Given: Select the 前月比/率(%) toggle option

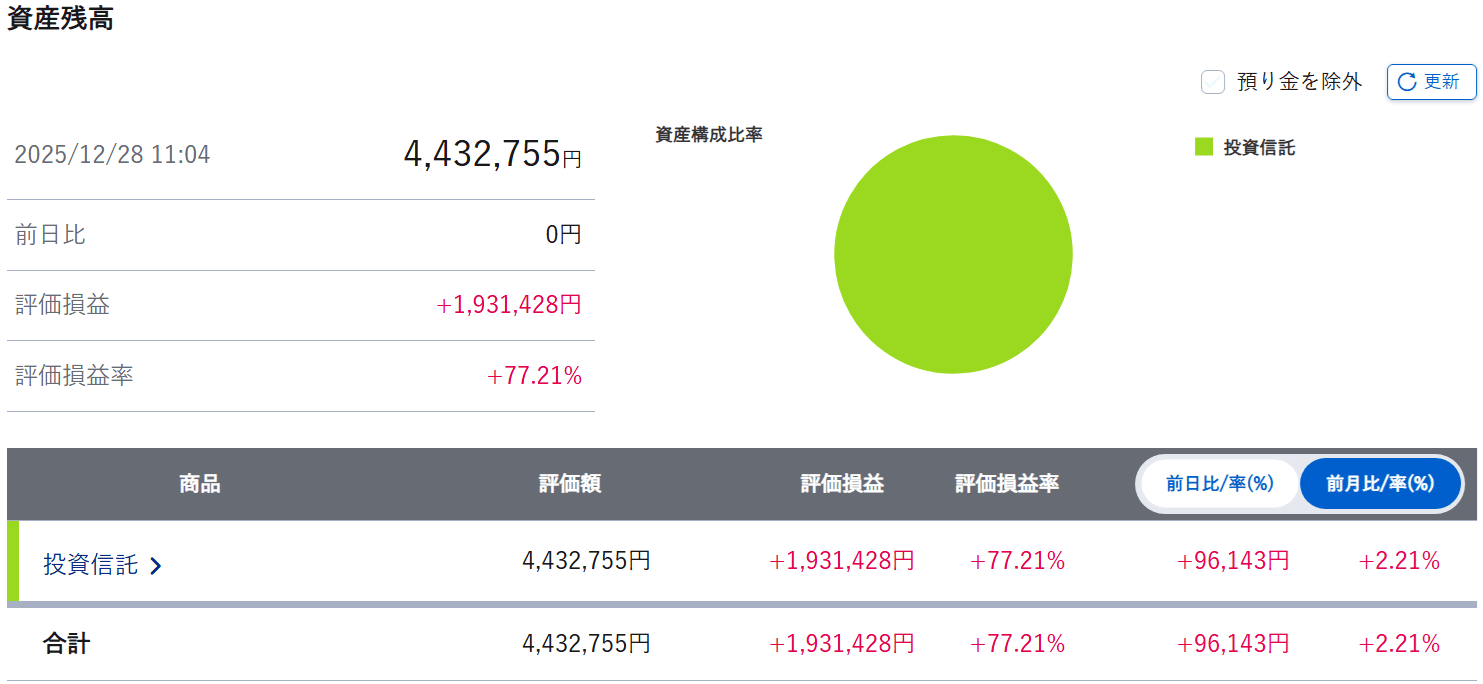Looking at the screenshot, I should 1380,484.
